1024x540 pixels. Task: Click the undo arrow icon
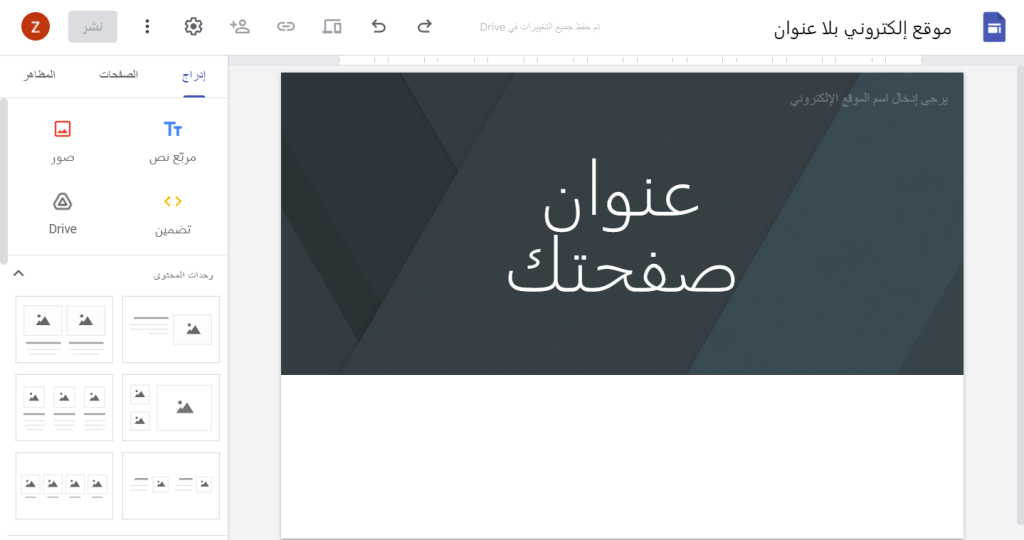pos(378,27)
